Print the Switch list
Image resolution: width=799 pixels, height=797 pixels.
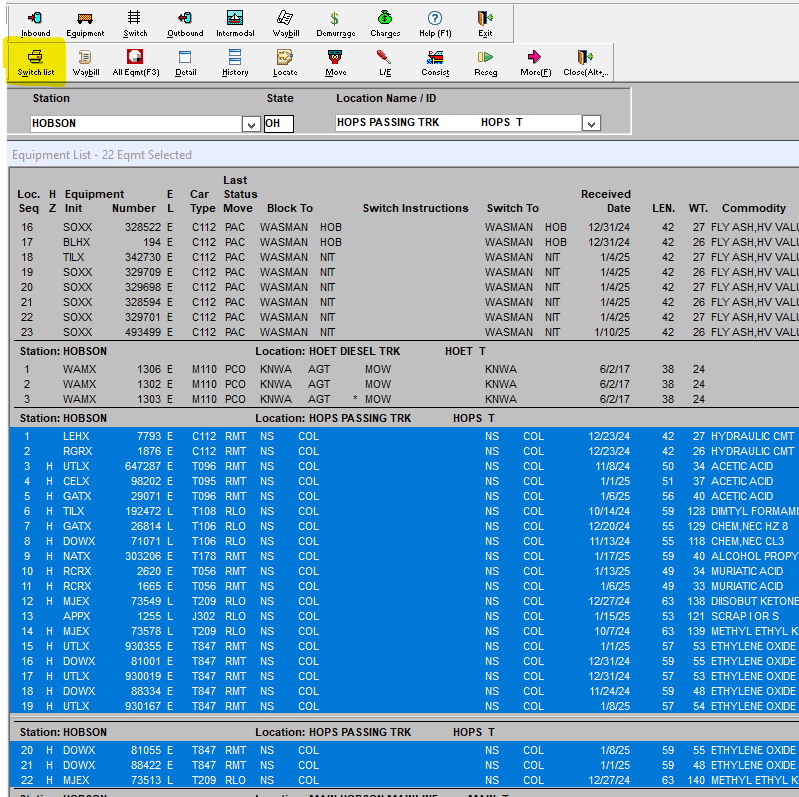pyautogui.click(x=35, y=63)
